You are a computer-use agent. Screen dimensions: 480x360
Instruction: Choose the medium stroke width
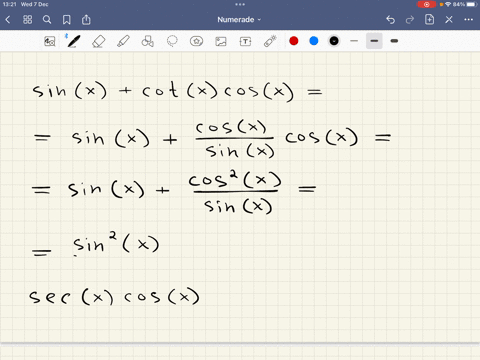[374, 41]
